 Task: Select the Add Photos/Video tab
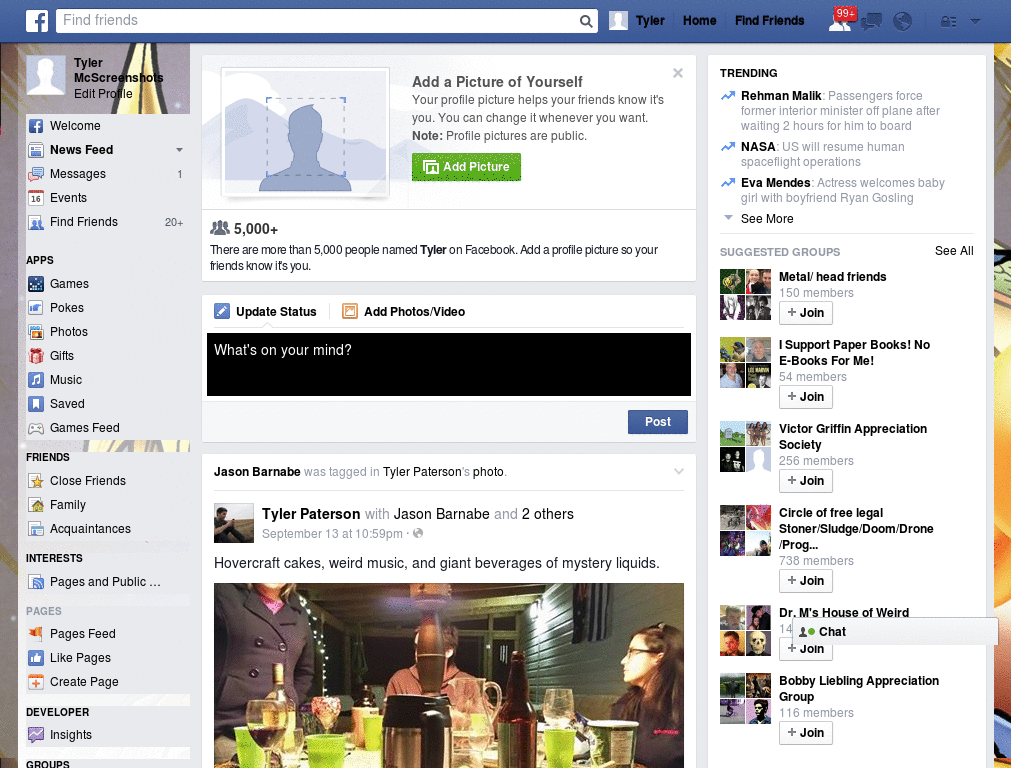[x=404, y=312]
